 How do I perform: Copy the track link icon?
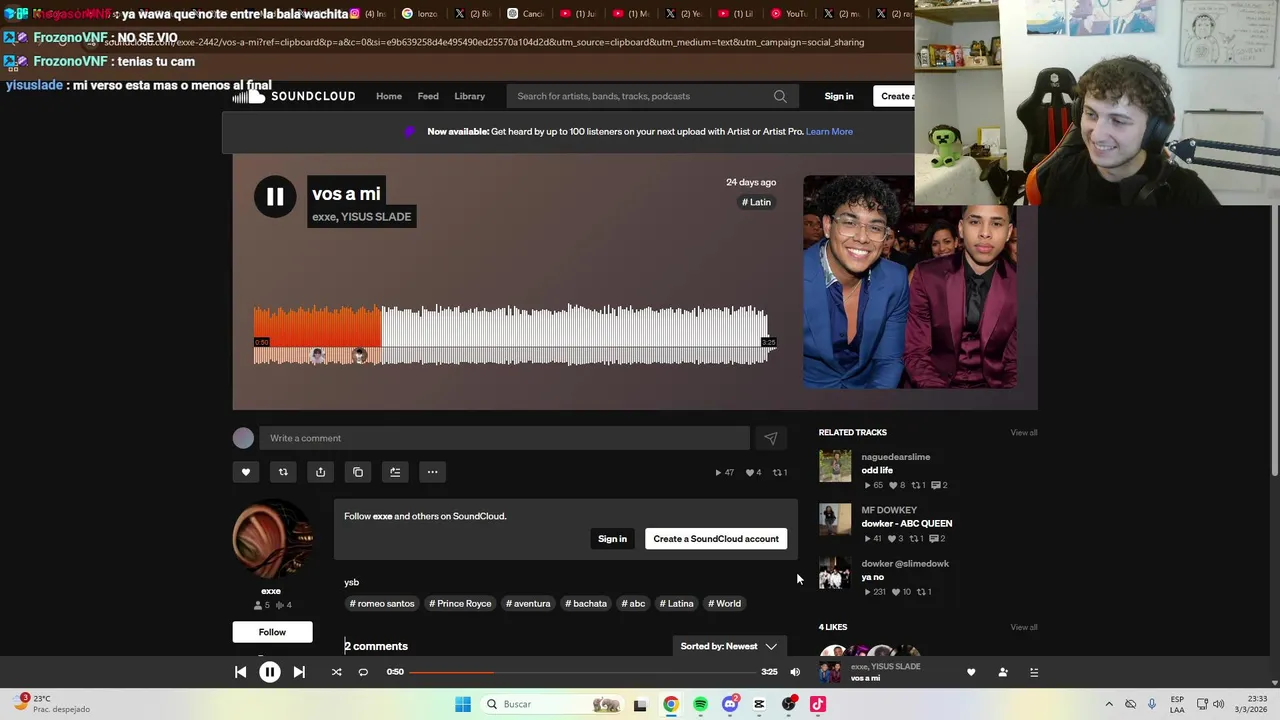(x=358, y=472)
